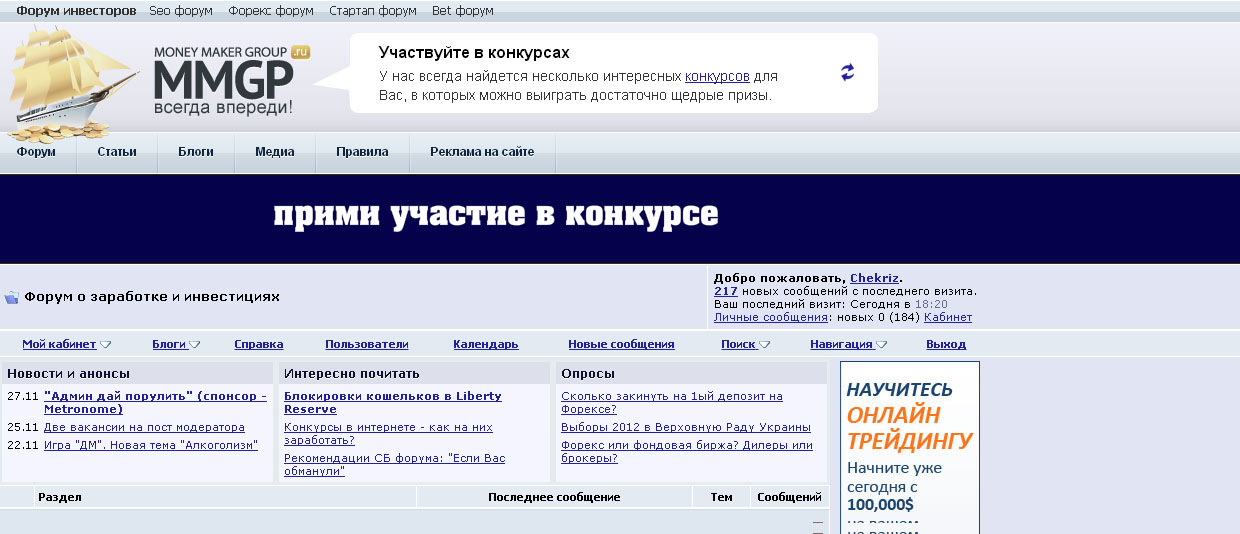Screen dimensions: 1240x534
Task: Go to Seo форум in top bar
Action: [182, 11]
